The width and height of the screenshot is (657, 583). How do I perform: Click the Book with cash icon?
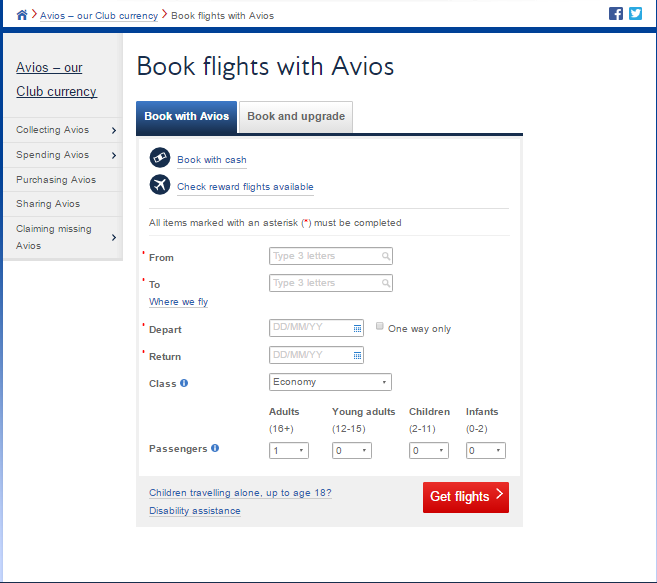point(159,158)
